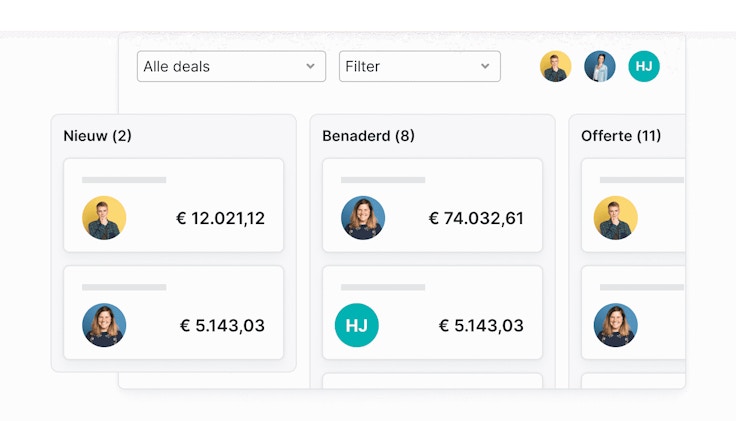Open the € 12.021,12 deal amount
Screen dimensions: 736x421
tap(220, 218)
